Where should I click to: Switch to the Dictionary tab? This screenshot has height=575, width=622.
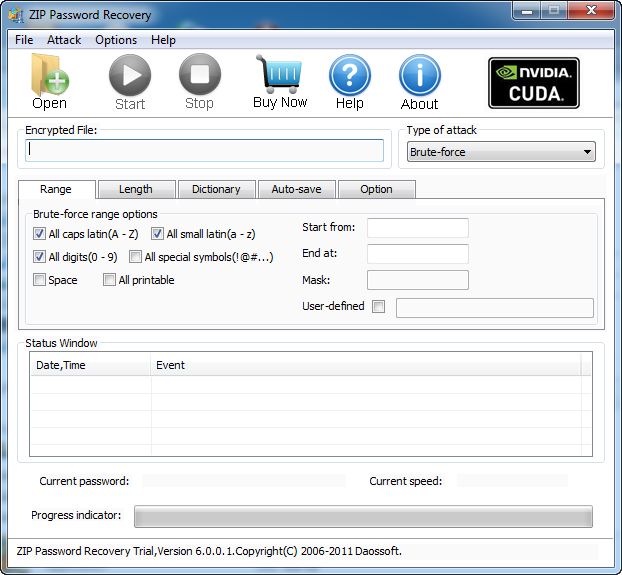coord(216,189)
